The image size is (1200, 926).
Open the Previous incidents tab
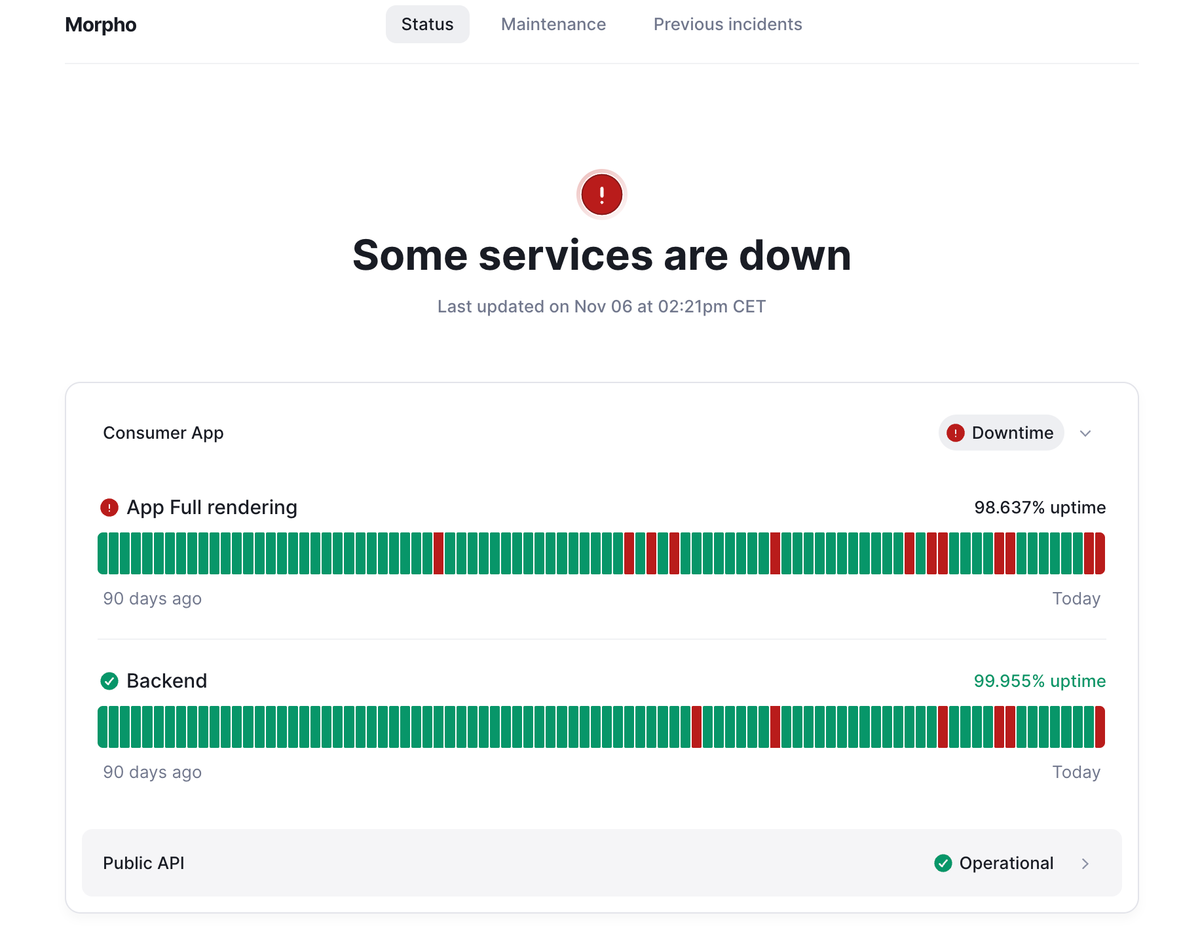pos(727,24)
